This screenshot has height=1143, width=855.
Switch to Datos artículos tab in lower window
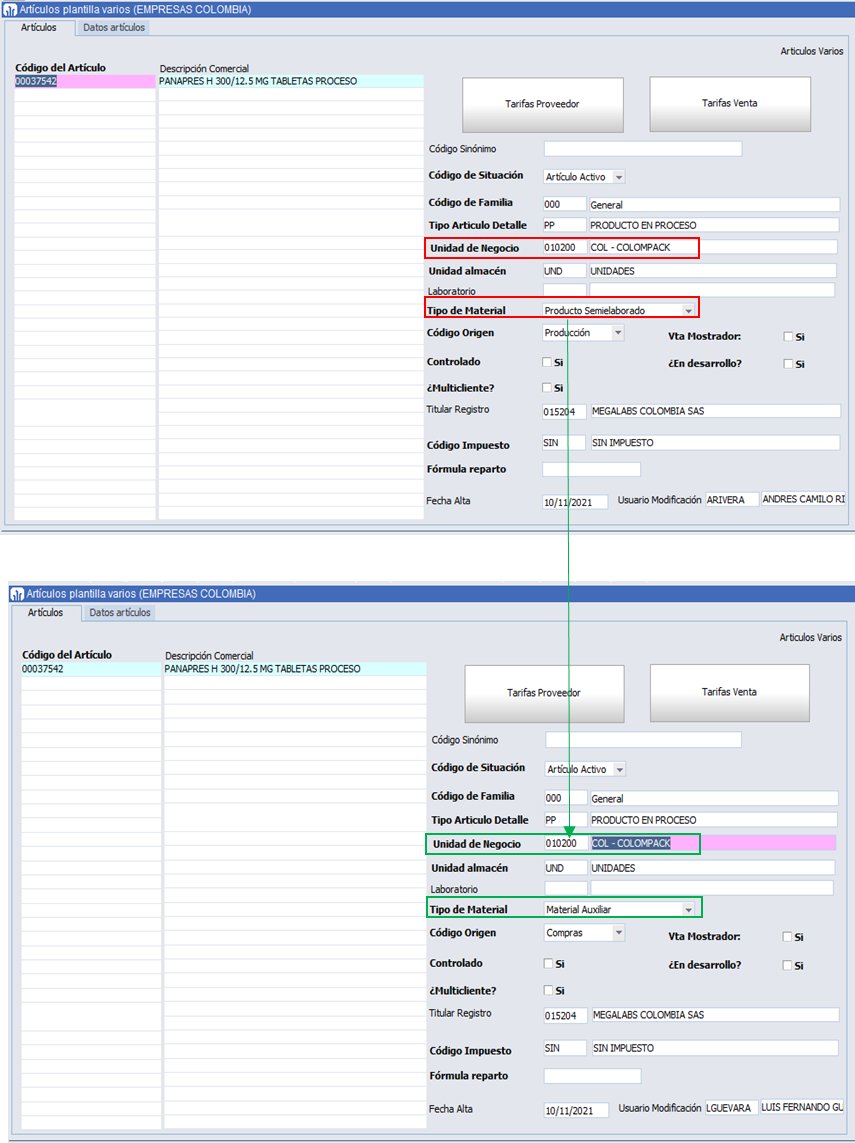(x=120, y=613)
